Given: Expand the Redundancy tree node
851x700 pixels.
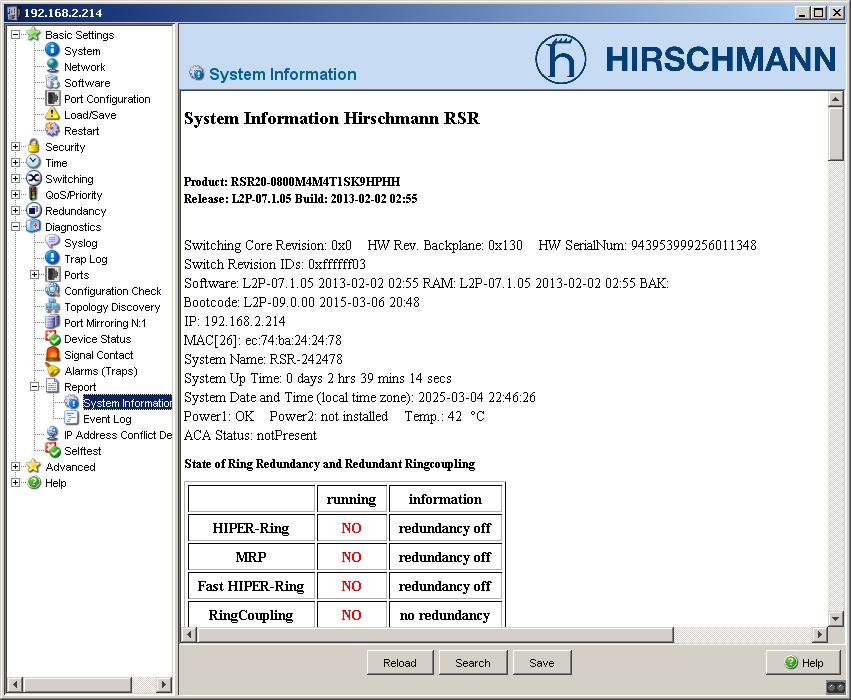Looking at the screenshot, I should tap(15, 211).
